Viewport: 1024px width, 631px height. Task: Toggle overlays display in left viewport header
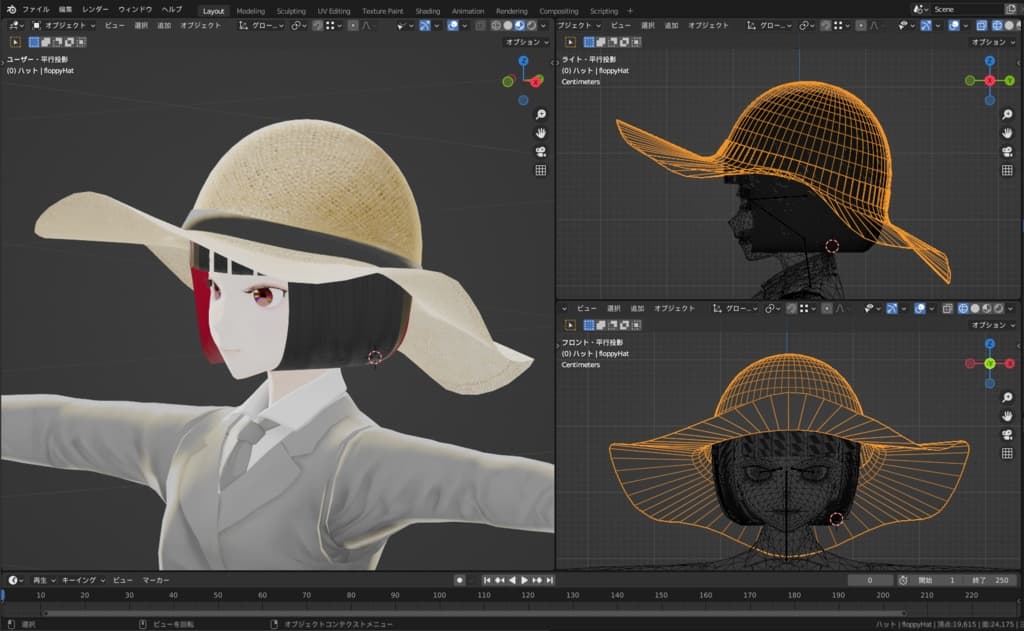[453, 25]
